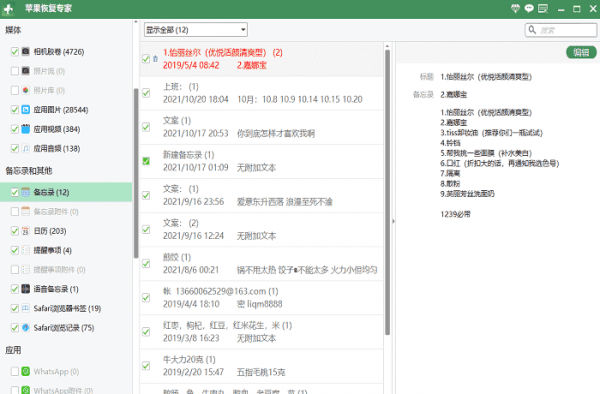The height and width of the screenshot is (394, 600).
Task: Click the app videos icon 应用视频
Action: 25,129
